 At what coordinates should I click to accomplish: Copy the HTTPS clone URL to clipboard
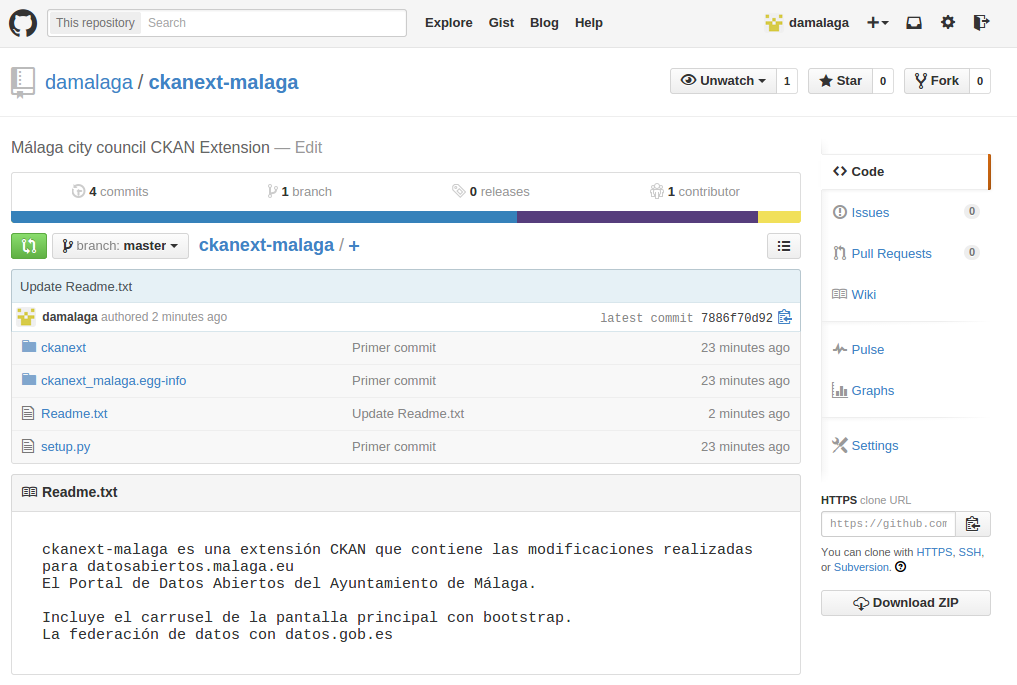click(x=973, y=523)
